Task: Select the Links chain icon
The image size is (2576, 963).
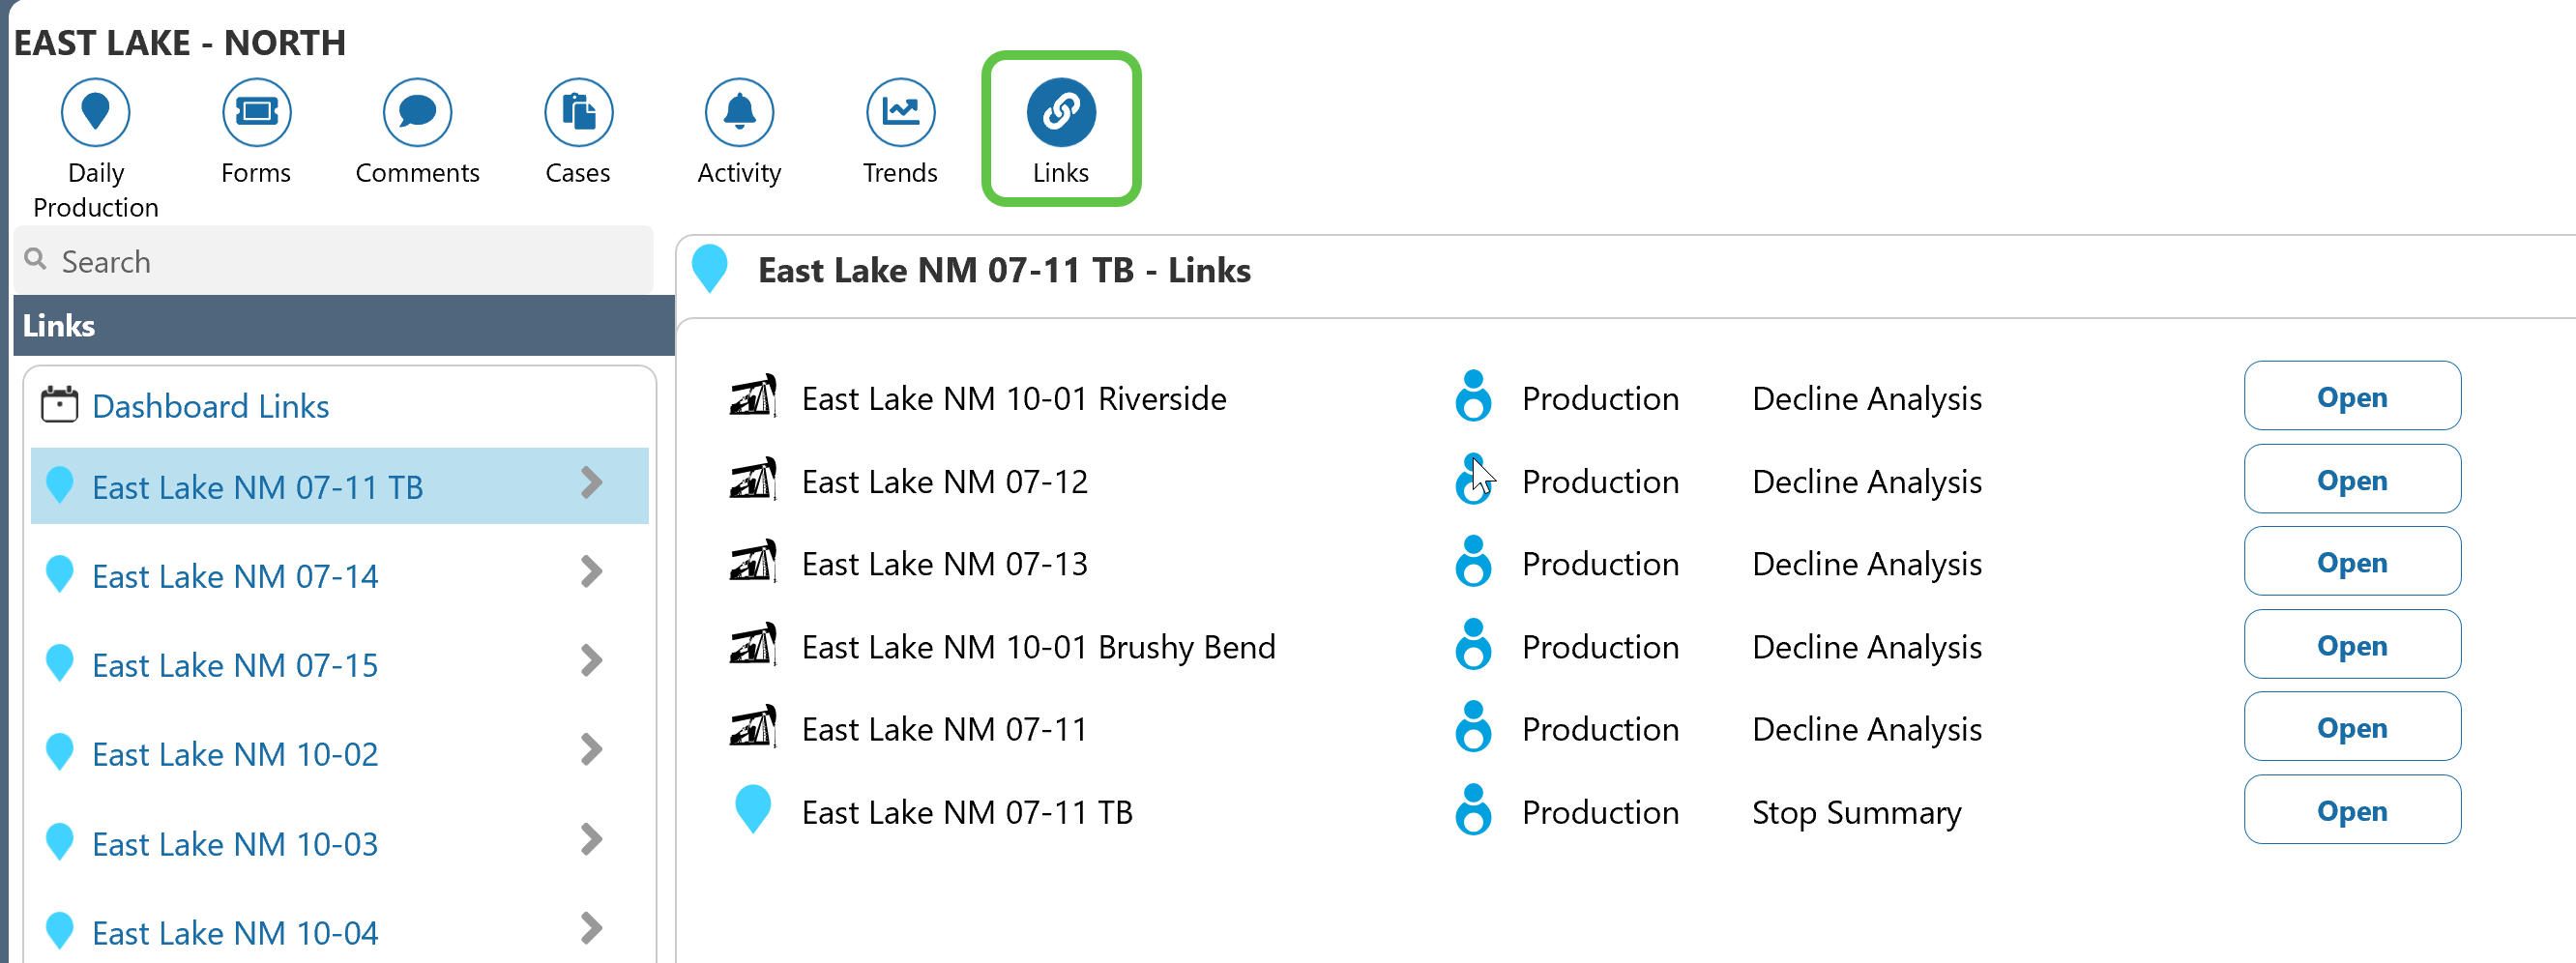Action: 1061,112
